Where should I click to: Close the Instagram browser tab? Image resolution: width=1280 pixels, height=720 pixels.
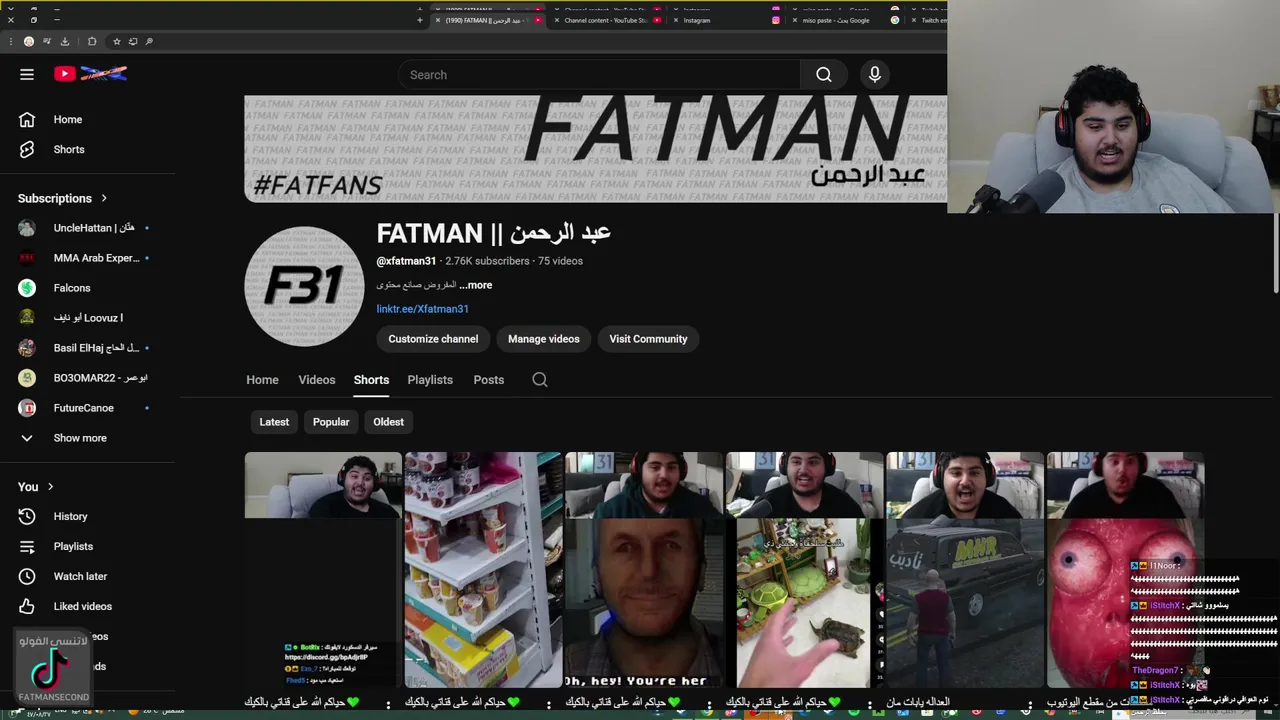(x=676, y=20)
